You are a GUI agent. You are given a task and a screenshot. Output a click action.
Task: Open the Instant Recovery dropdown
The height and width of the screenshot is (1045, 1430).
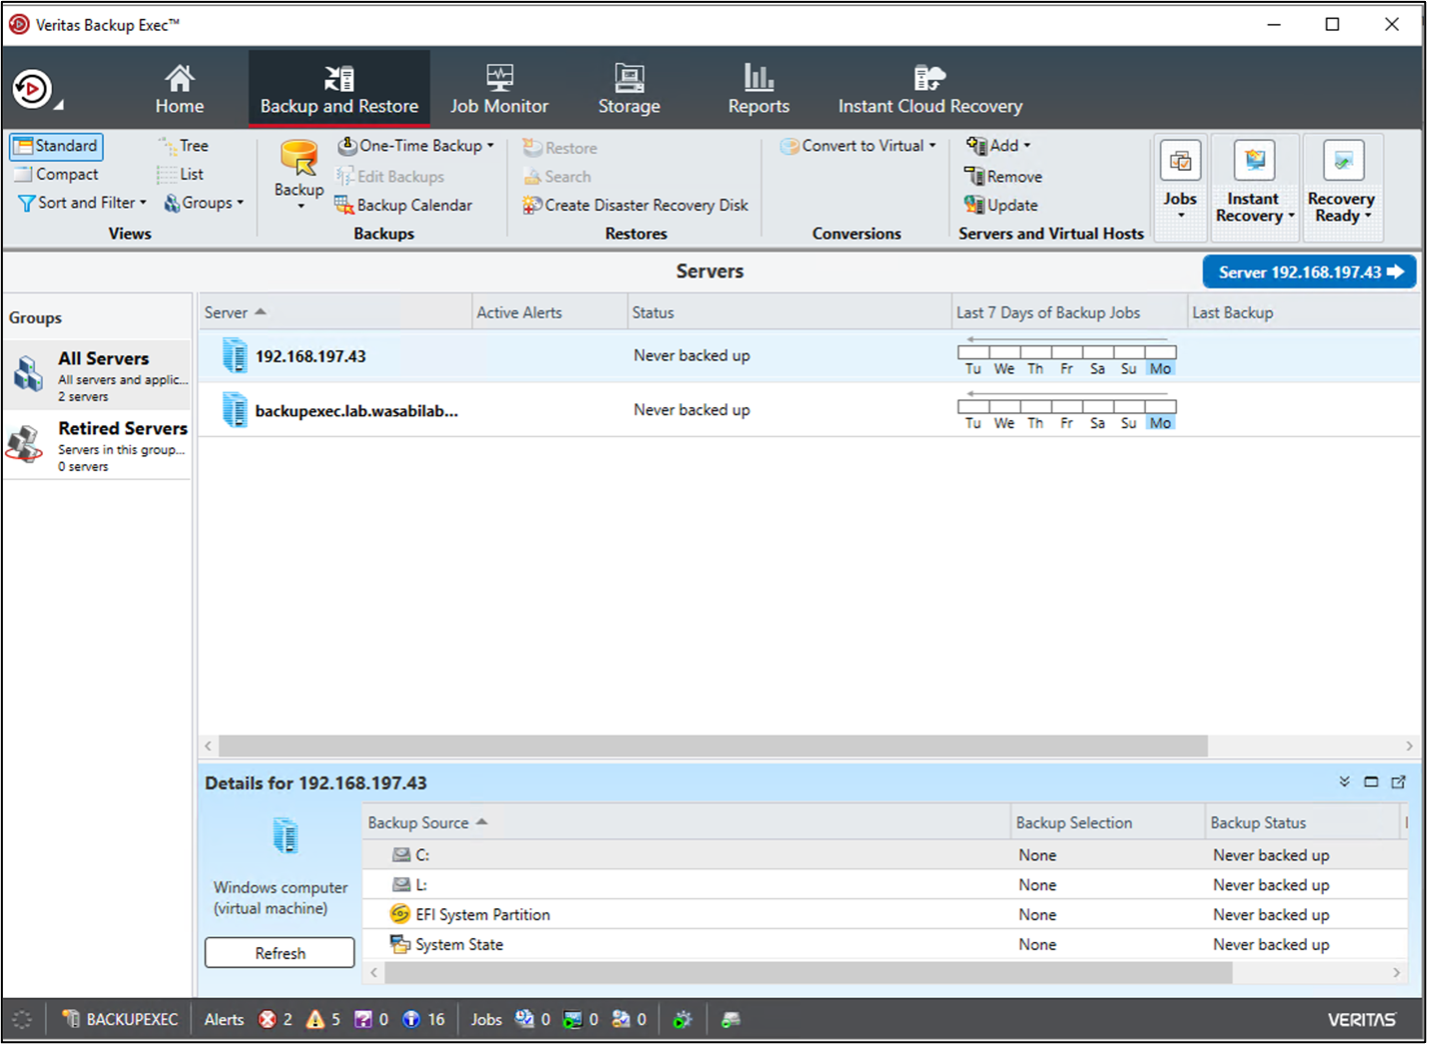(1254, 187)
